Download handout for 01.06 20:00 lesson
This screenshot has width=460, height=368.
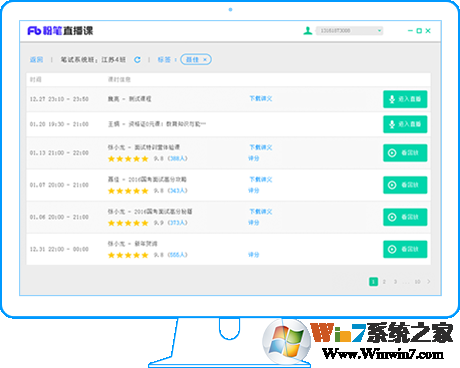coord(261,212)
